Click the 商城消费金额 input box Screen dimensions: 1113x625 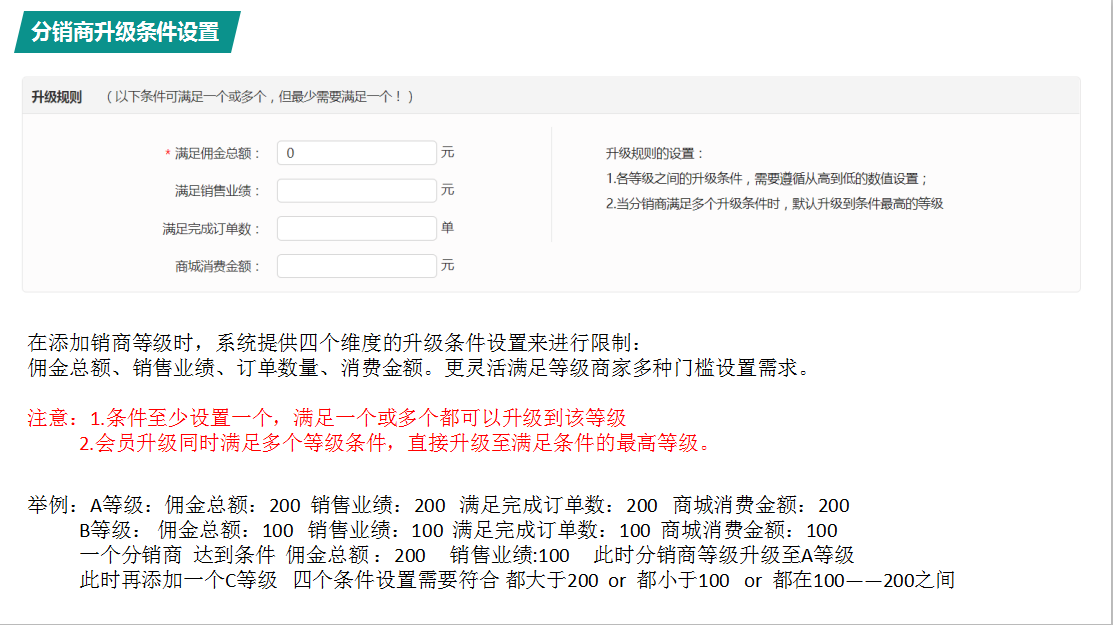[x=356, y=266]
